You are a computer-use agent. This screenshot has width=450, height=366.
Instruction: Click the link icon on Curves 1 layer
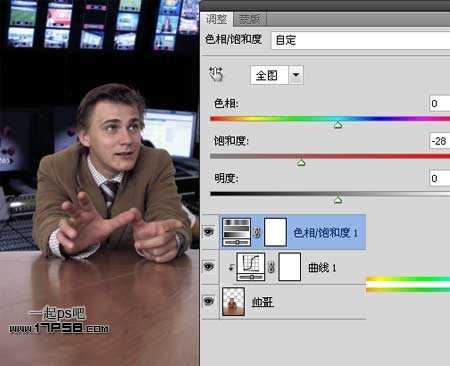click(x=272, y=267)
